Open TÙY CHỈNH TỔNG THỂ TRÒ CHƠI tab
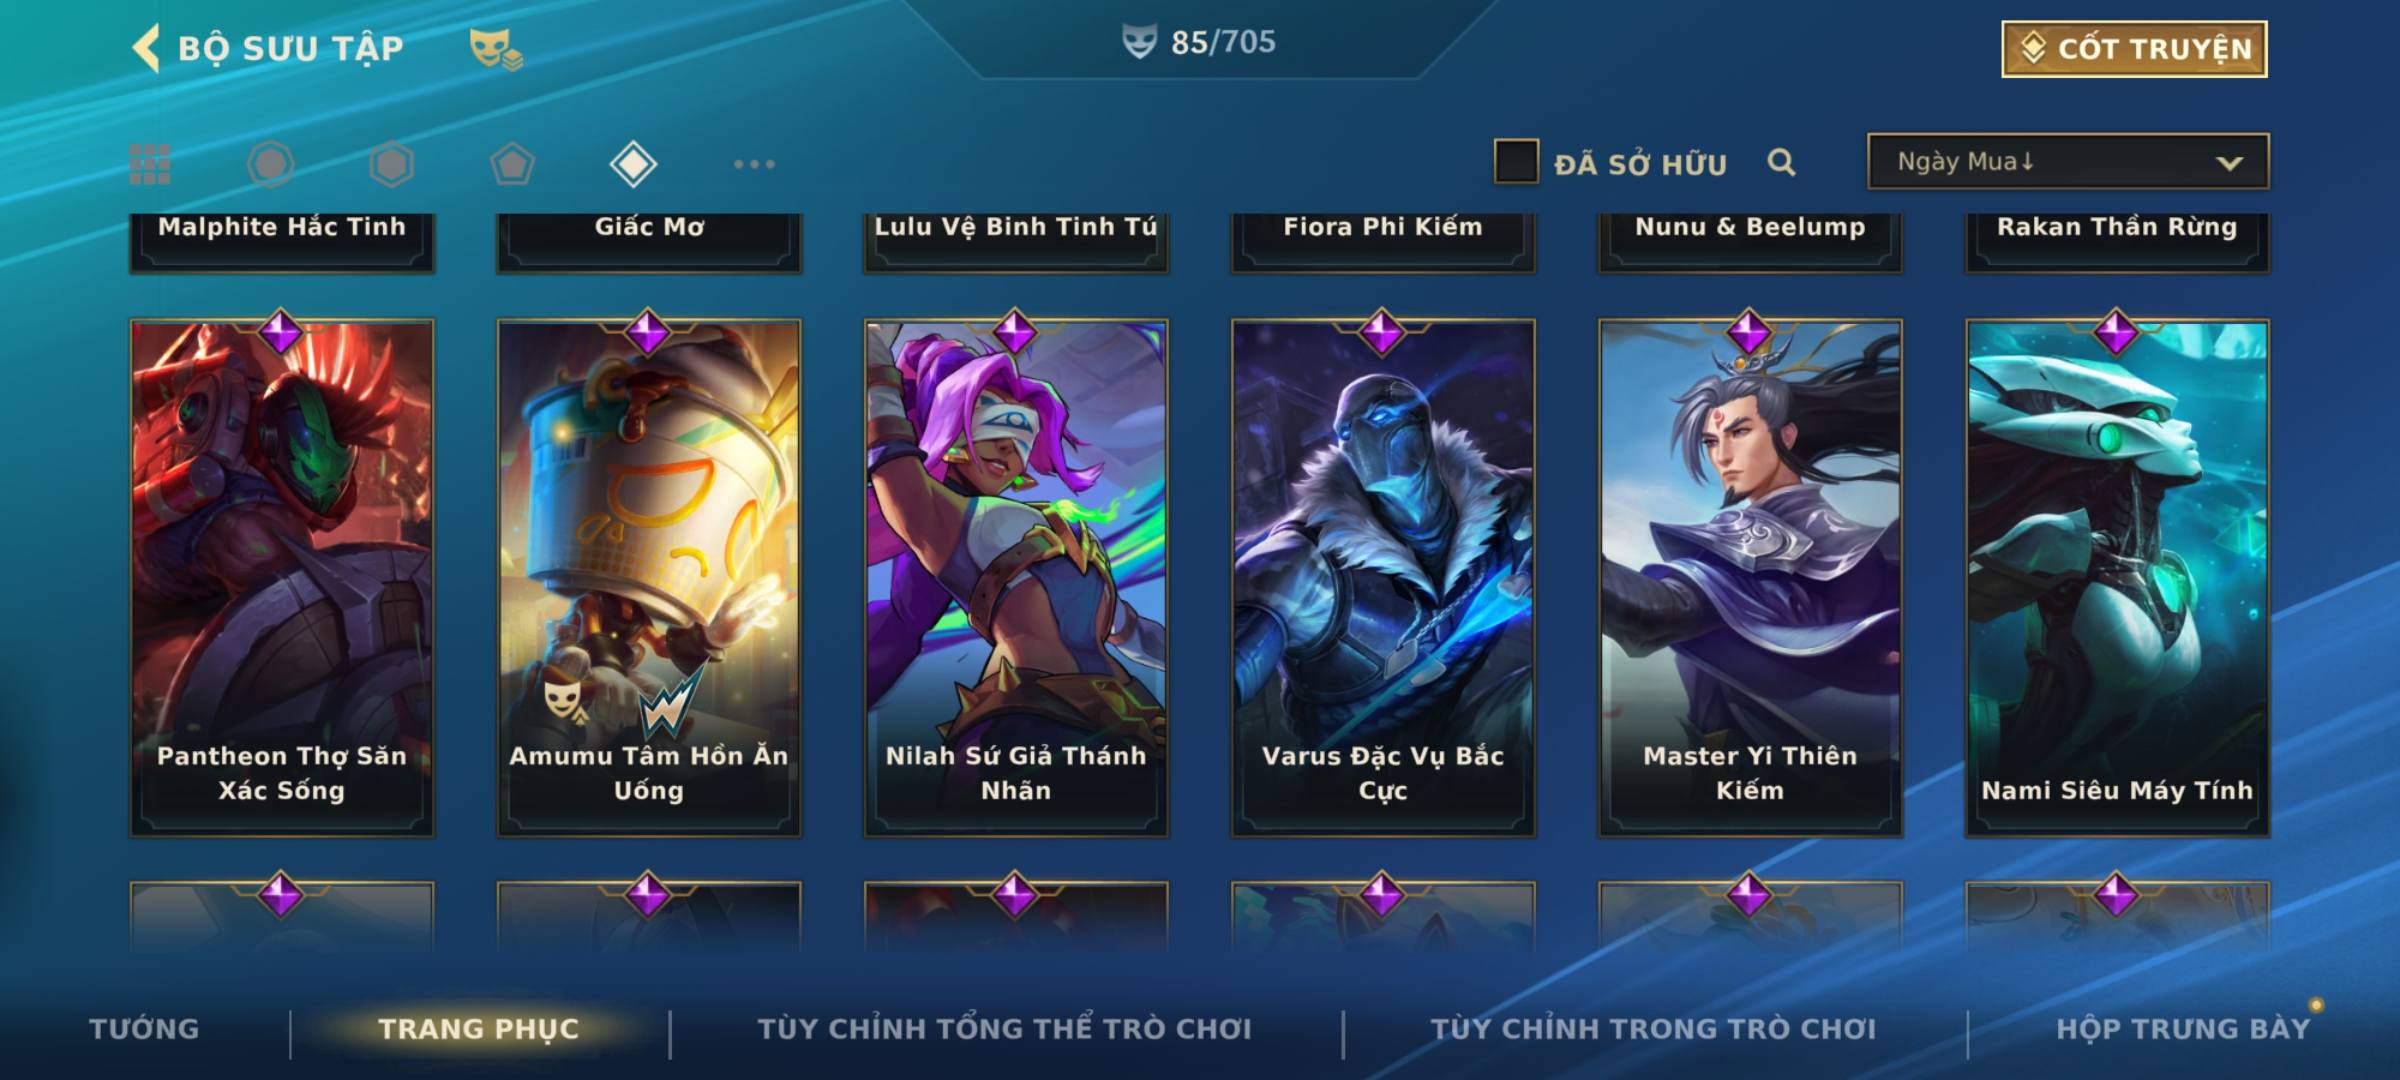Screen dimensions: 2400x1080 (x=1004, y=1028)
